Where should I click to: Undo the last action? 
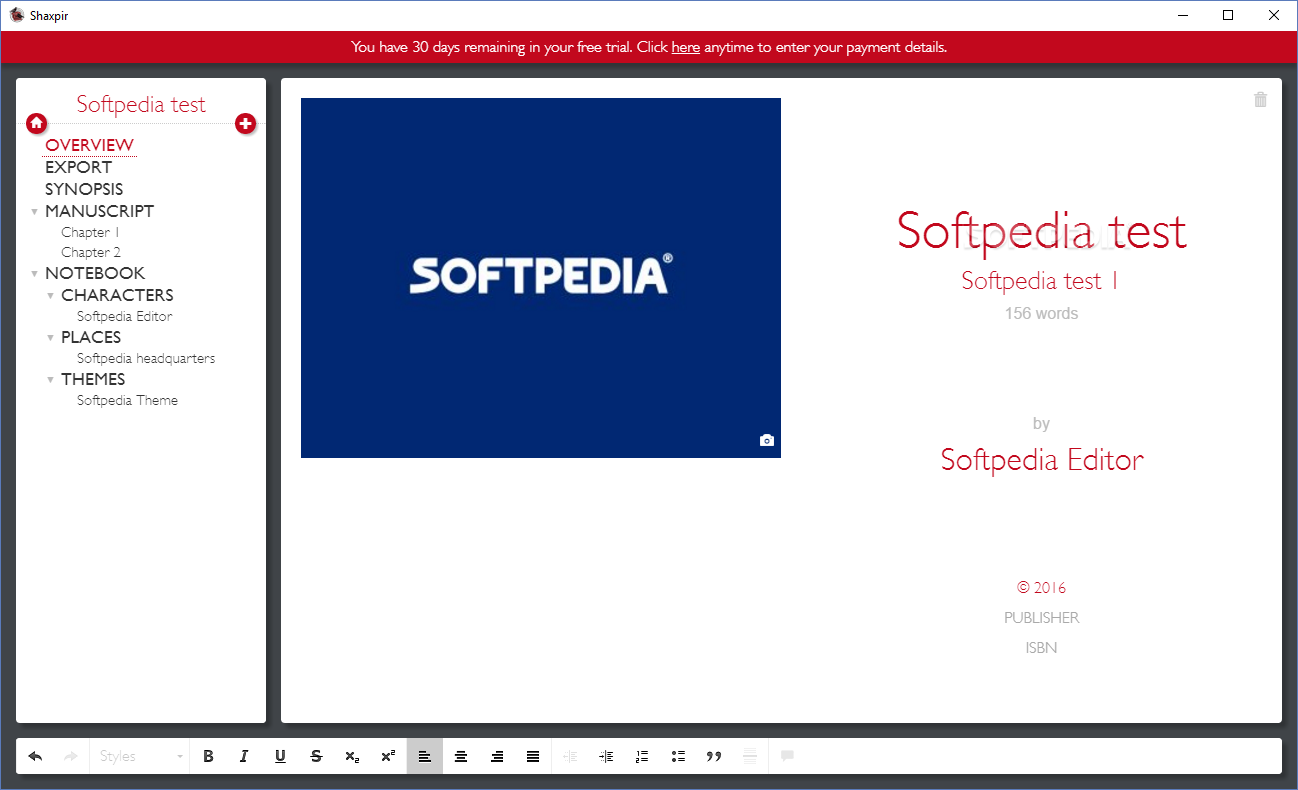35,756
